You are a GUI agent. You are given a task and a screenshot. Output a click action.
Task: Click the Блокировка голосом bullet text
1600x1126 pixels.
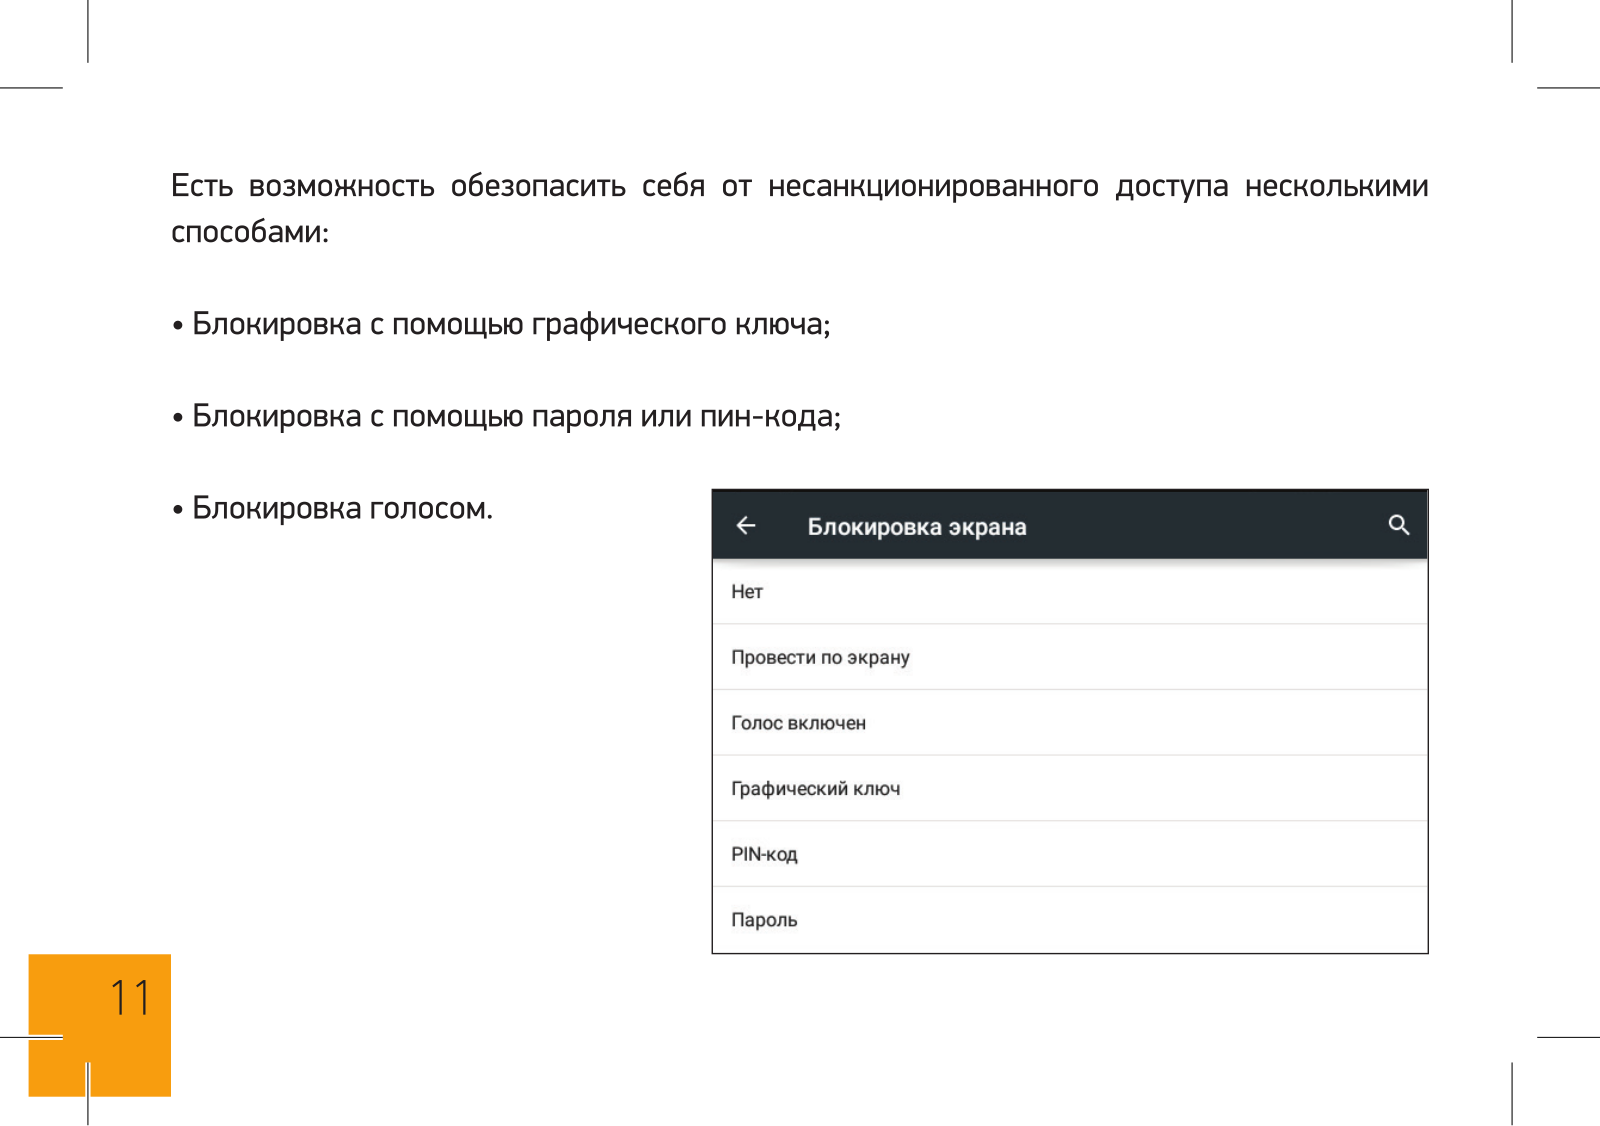tap(332, 509)
